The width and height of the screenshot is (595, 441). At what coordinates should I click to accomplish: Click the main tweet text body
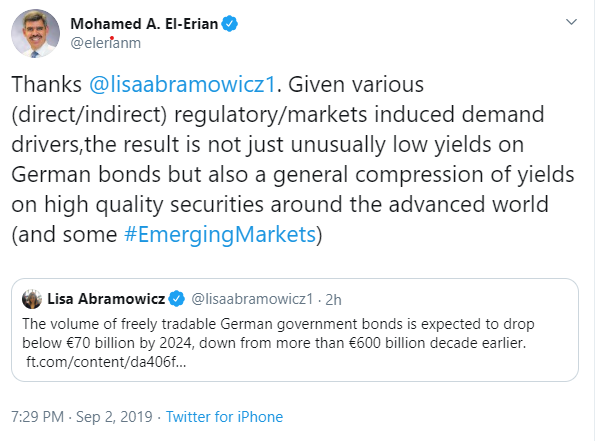pos(293,159)
